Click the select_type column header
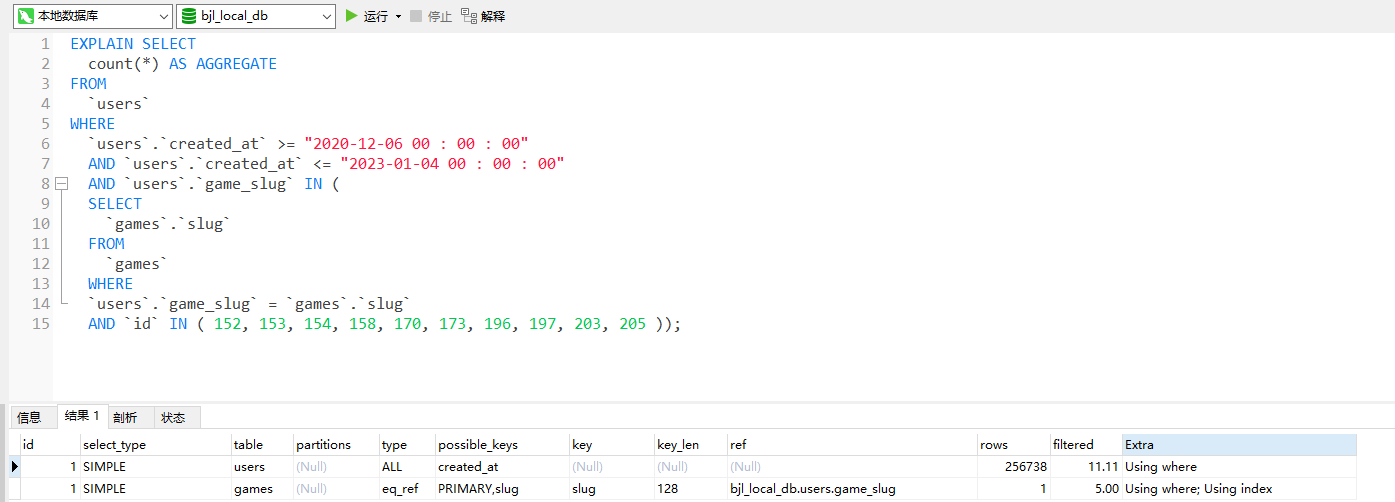The width and height of the screenshot is (1395, 502). click(155, 444)
